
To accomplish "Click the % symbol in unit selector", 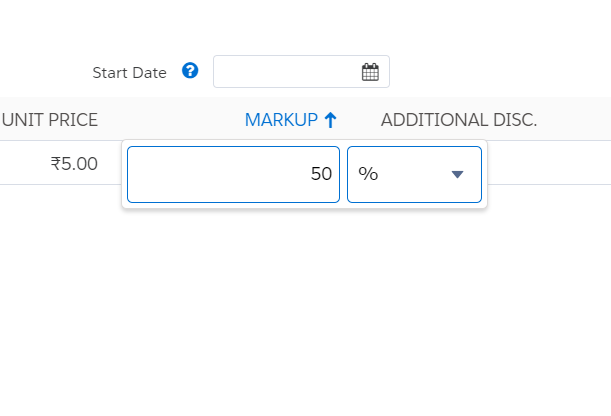I will tap(368, 174).
